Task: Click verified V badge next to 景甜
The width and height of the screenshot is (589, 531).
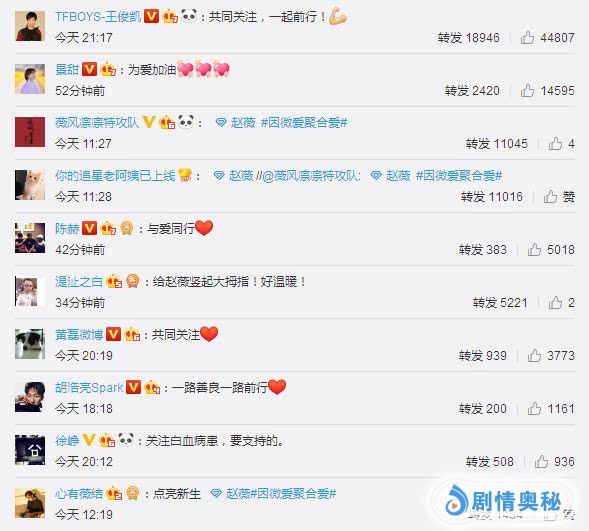Action: (89, 69)
